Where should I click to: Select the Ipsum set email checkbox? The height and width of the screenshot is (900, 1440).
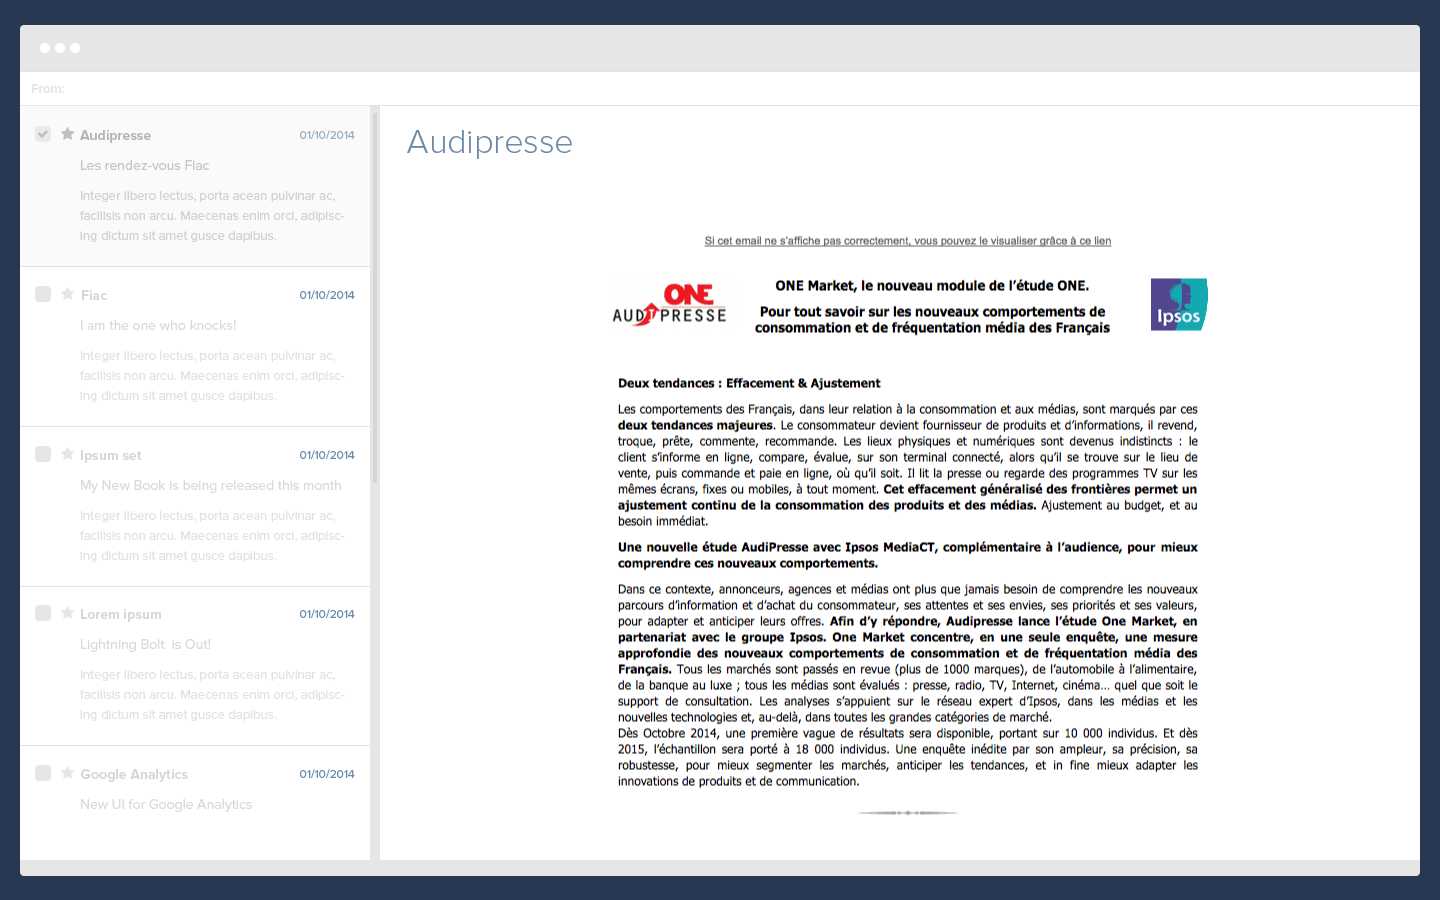[43, 454]
